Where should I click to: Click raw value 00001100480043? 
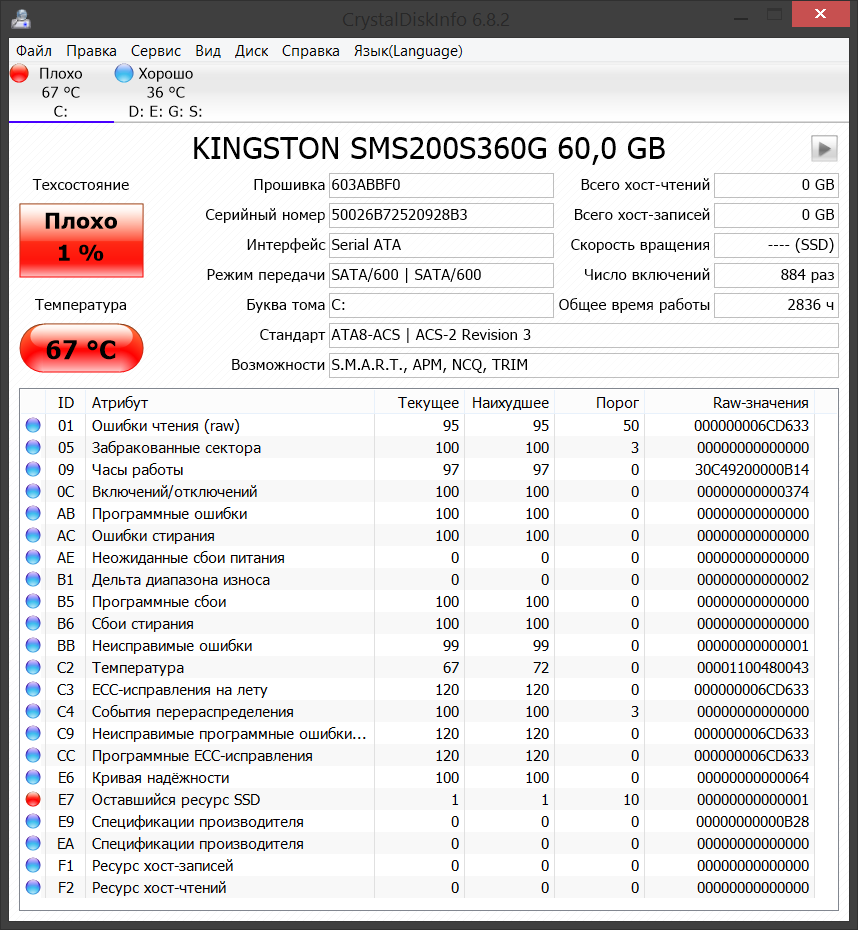pyautogui.click(x=752, y=668)
